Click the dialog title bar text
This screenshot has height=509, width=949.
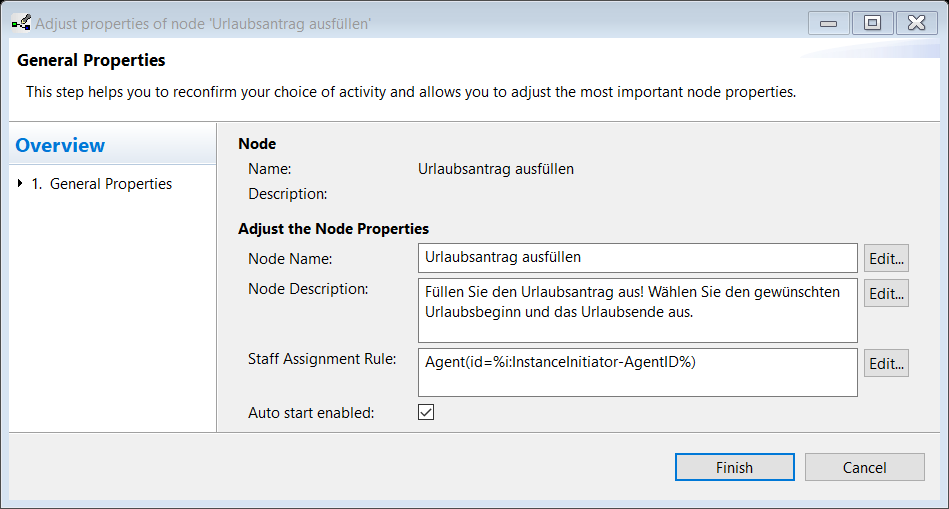203,23
